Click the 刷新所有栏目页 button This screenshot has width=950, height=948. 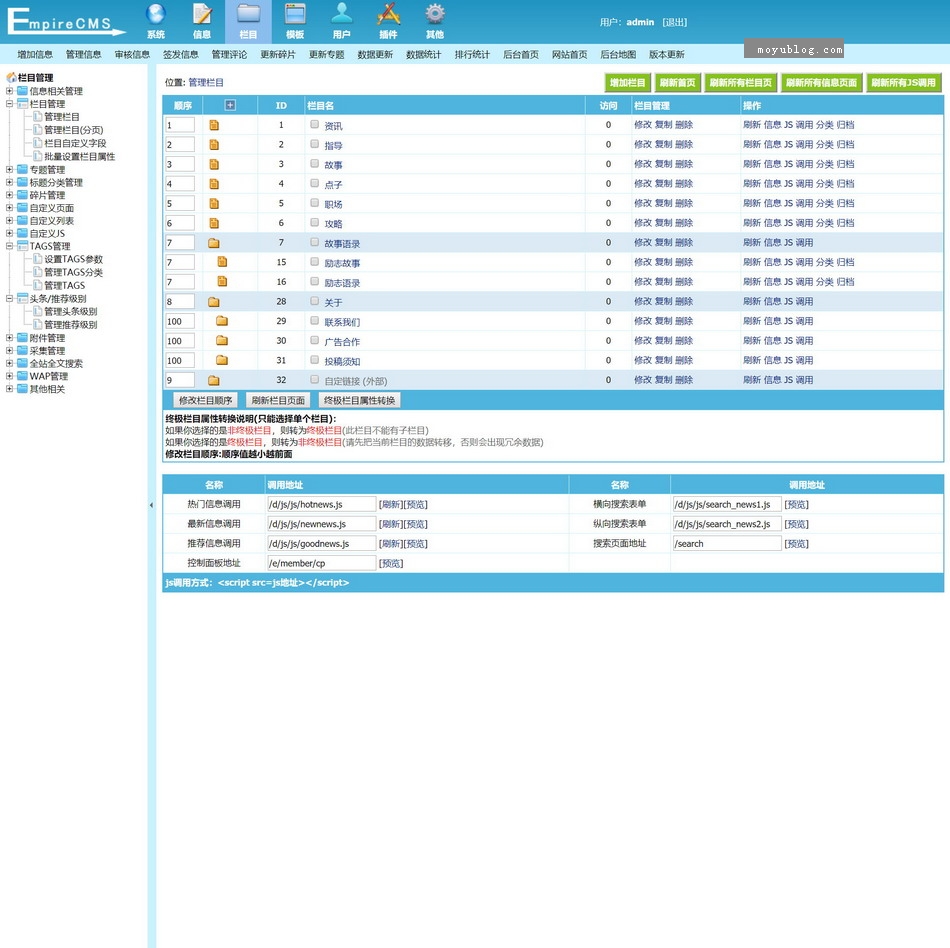740,83
